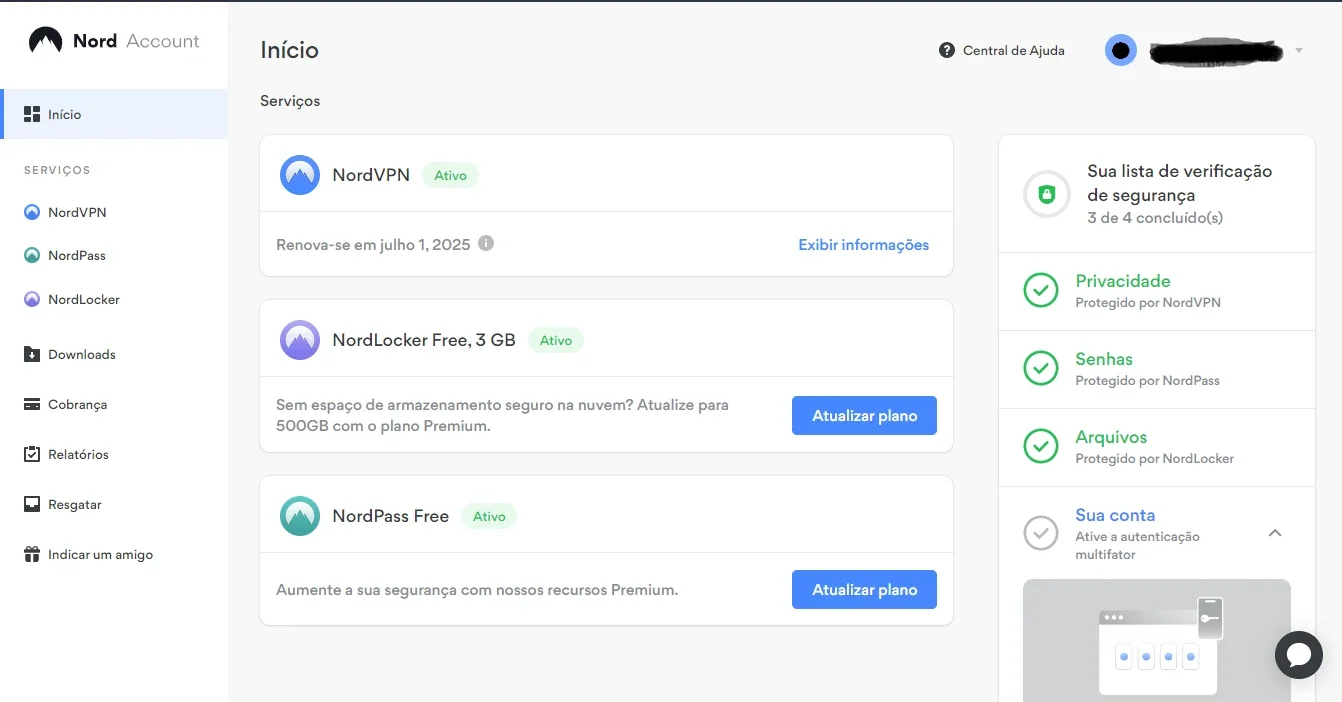Click the multifactor authentication illustration

(x=1157, y=640)
